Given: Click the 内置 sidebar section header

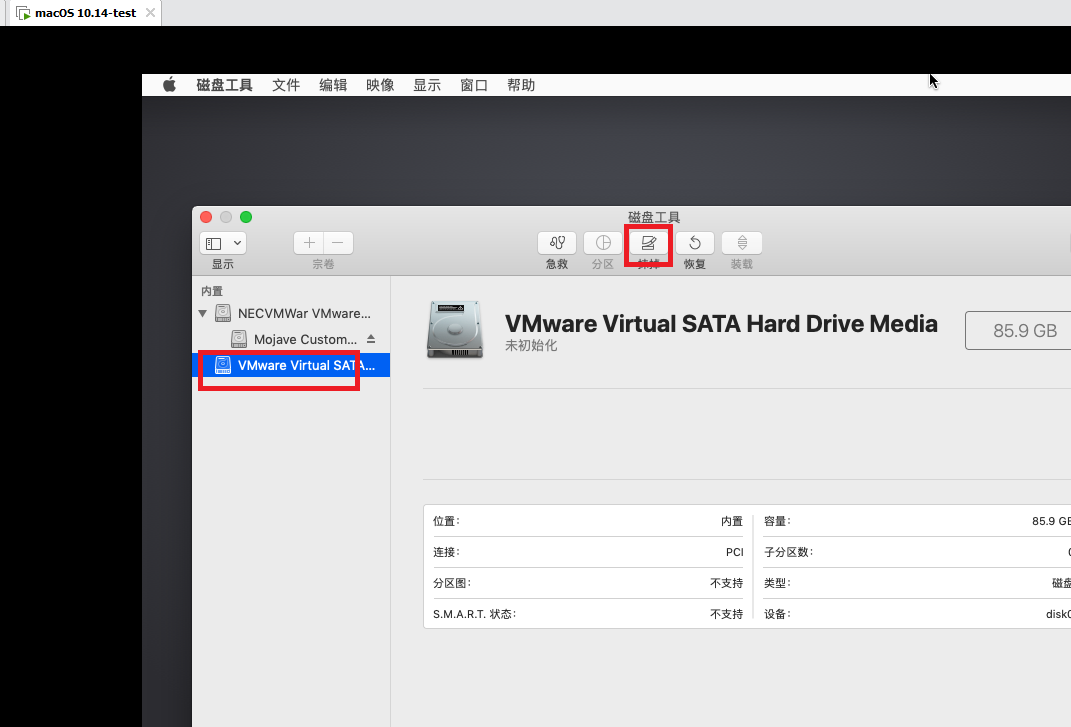Looking at the screenshot, I should [212, 291].
